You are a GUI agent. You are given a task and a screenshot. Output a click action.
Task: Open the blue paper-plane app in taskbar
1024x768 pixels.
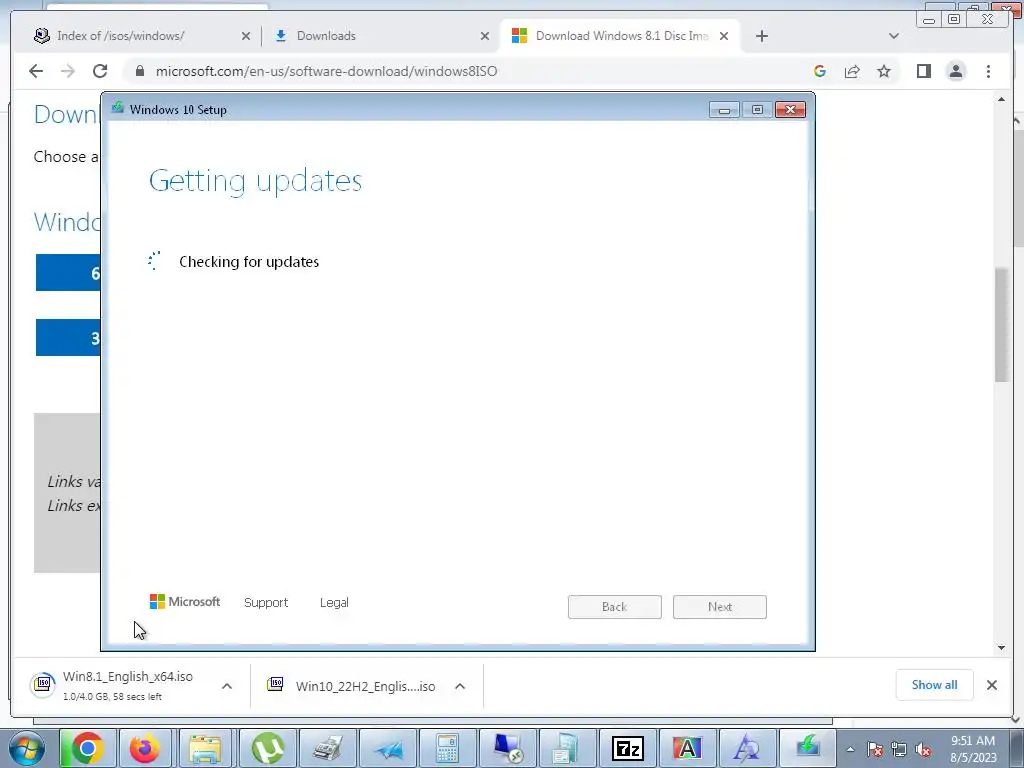[388, 748]
